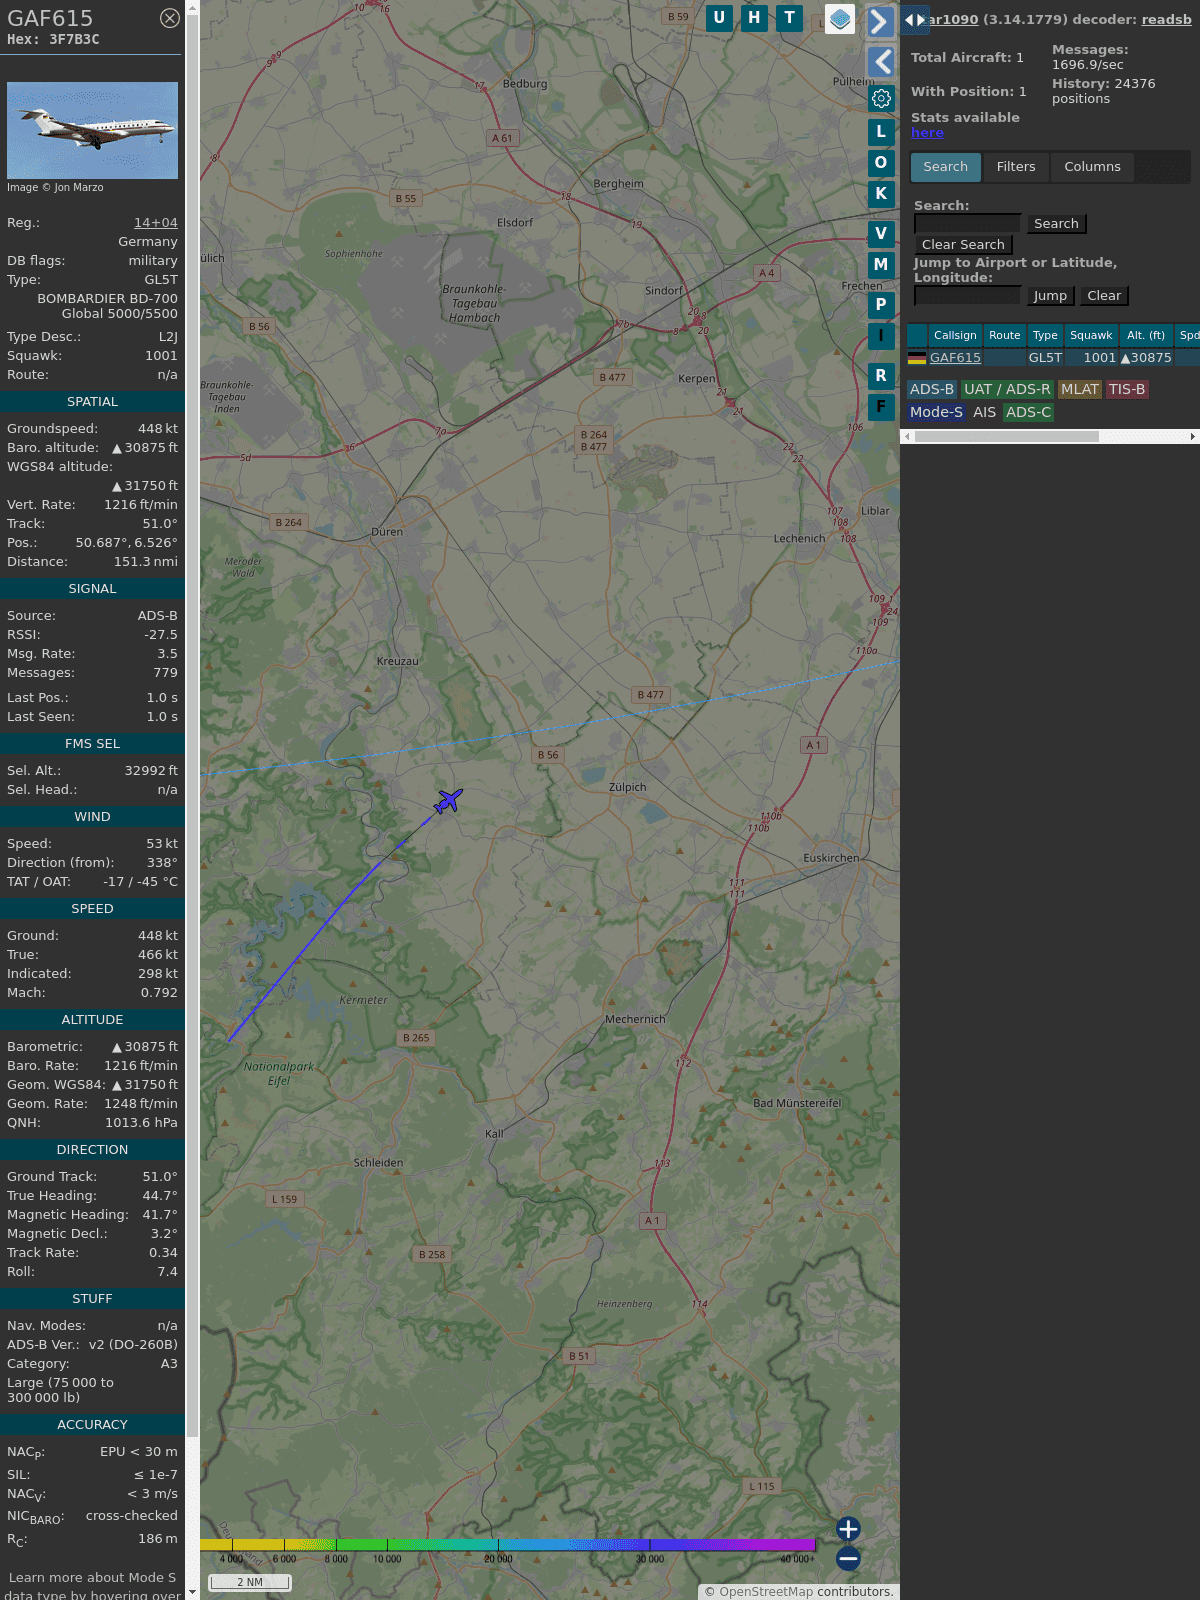Click the '2 NM' map scale bar
This screenshot has height=1600, width=1200.
coord(250,1582)
